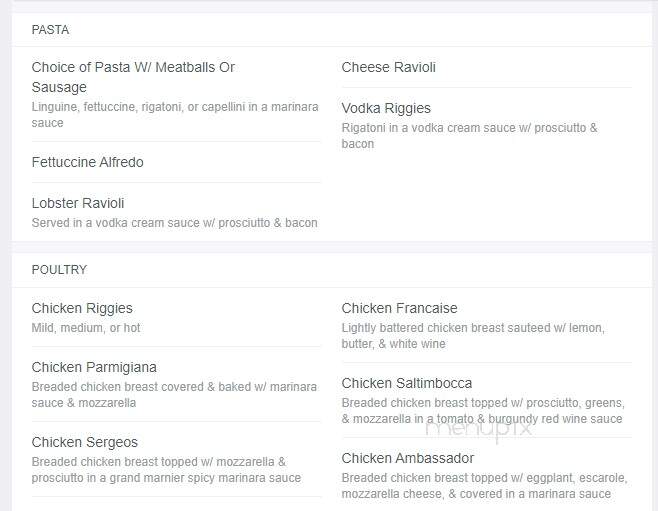Click the Chicken Sergeos grand marnier description
Screen dimensions: 658x511
click(x=166, y=469)
